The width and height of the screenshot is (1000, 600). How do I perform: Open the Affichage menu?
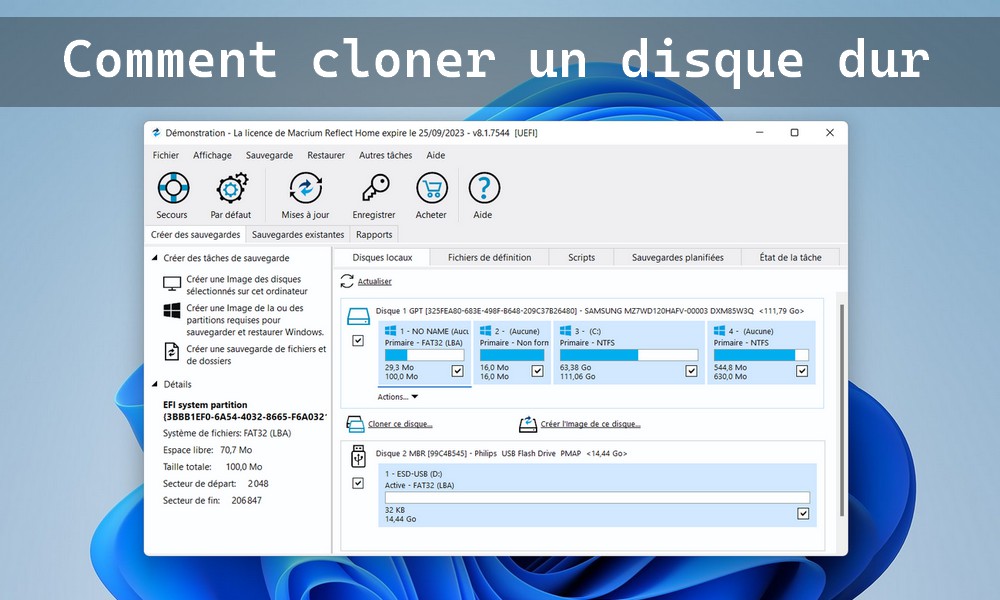(212, 156)
